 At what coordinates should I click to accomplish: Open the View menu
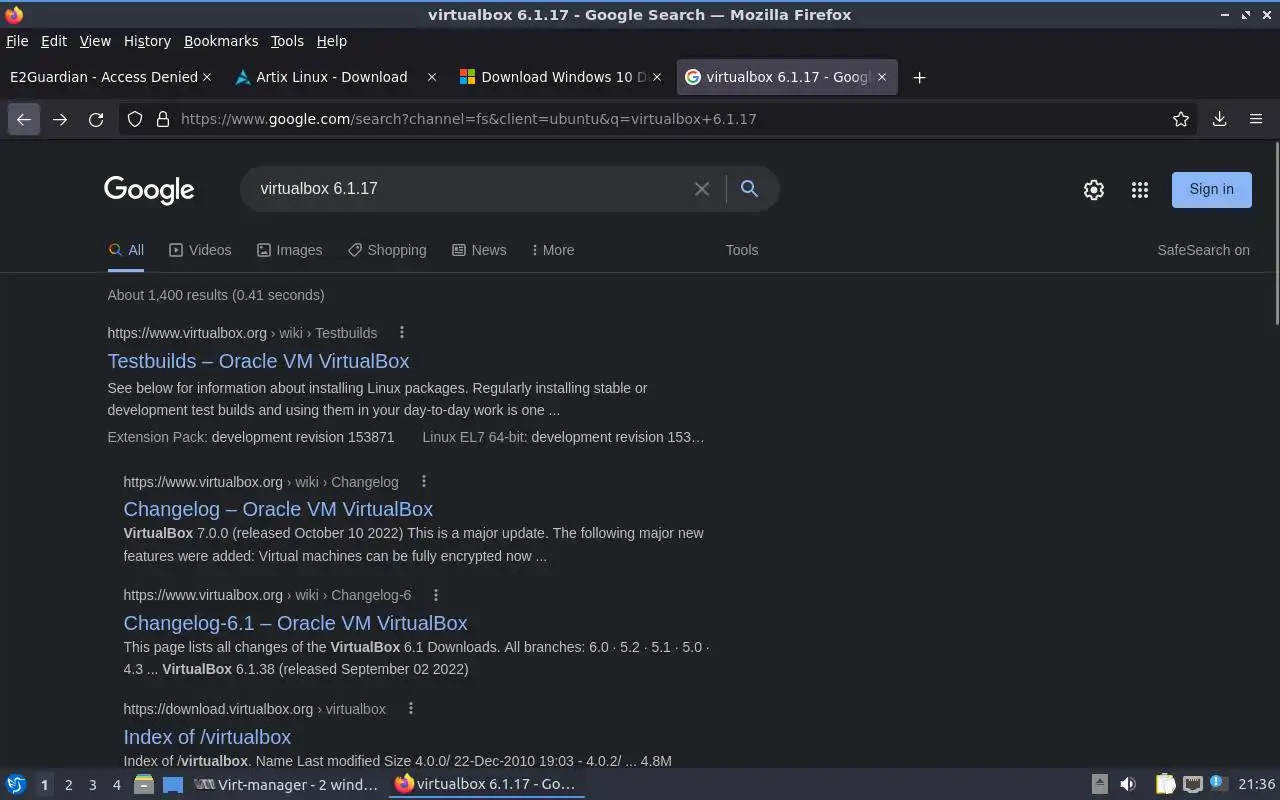tap(95, 41)
